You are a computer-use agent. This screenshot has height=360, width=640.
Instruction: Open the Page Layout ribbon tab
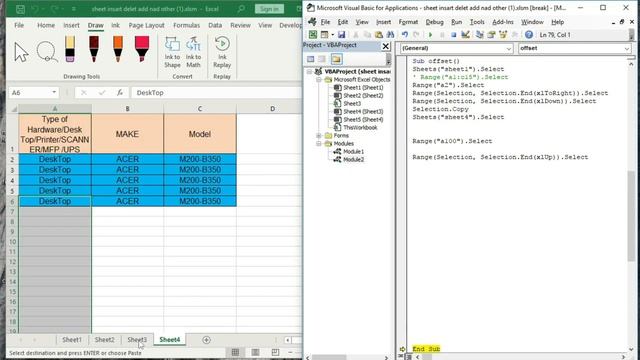click(x=147, y=25)
